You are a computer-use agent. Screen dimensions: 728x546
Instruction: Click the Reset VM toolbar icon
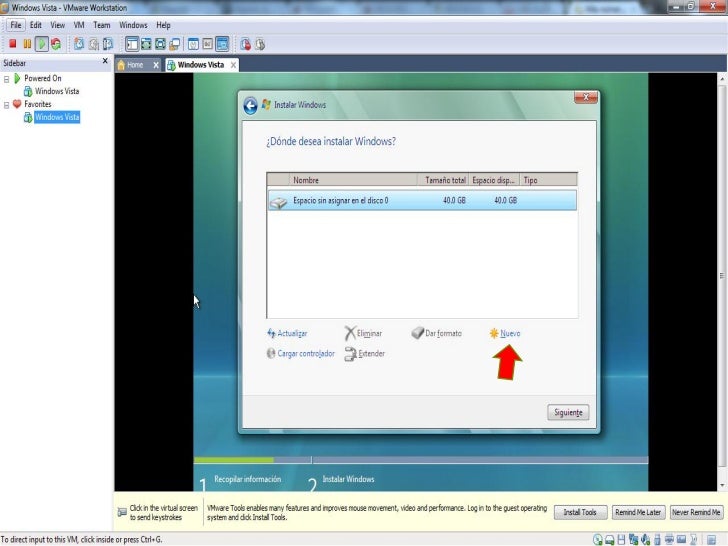pyautogui.click(x=56, y=44)
